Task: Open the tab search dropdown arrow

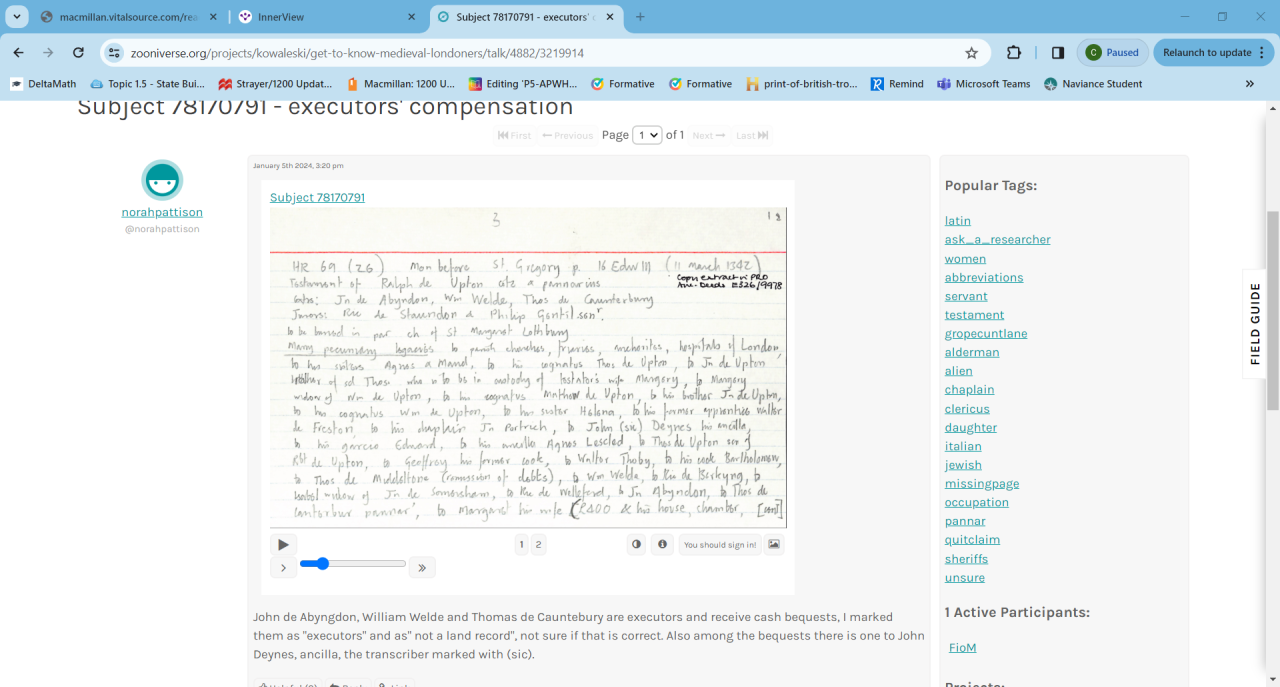Action: [x=17, y=17]
